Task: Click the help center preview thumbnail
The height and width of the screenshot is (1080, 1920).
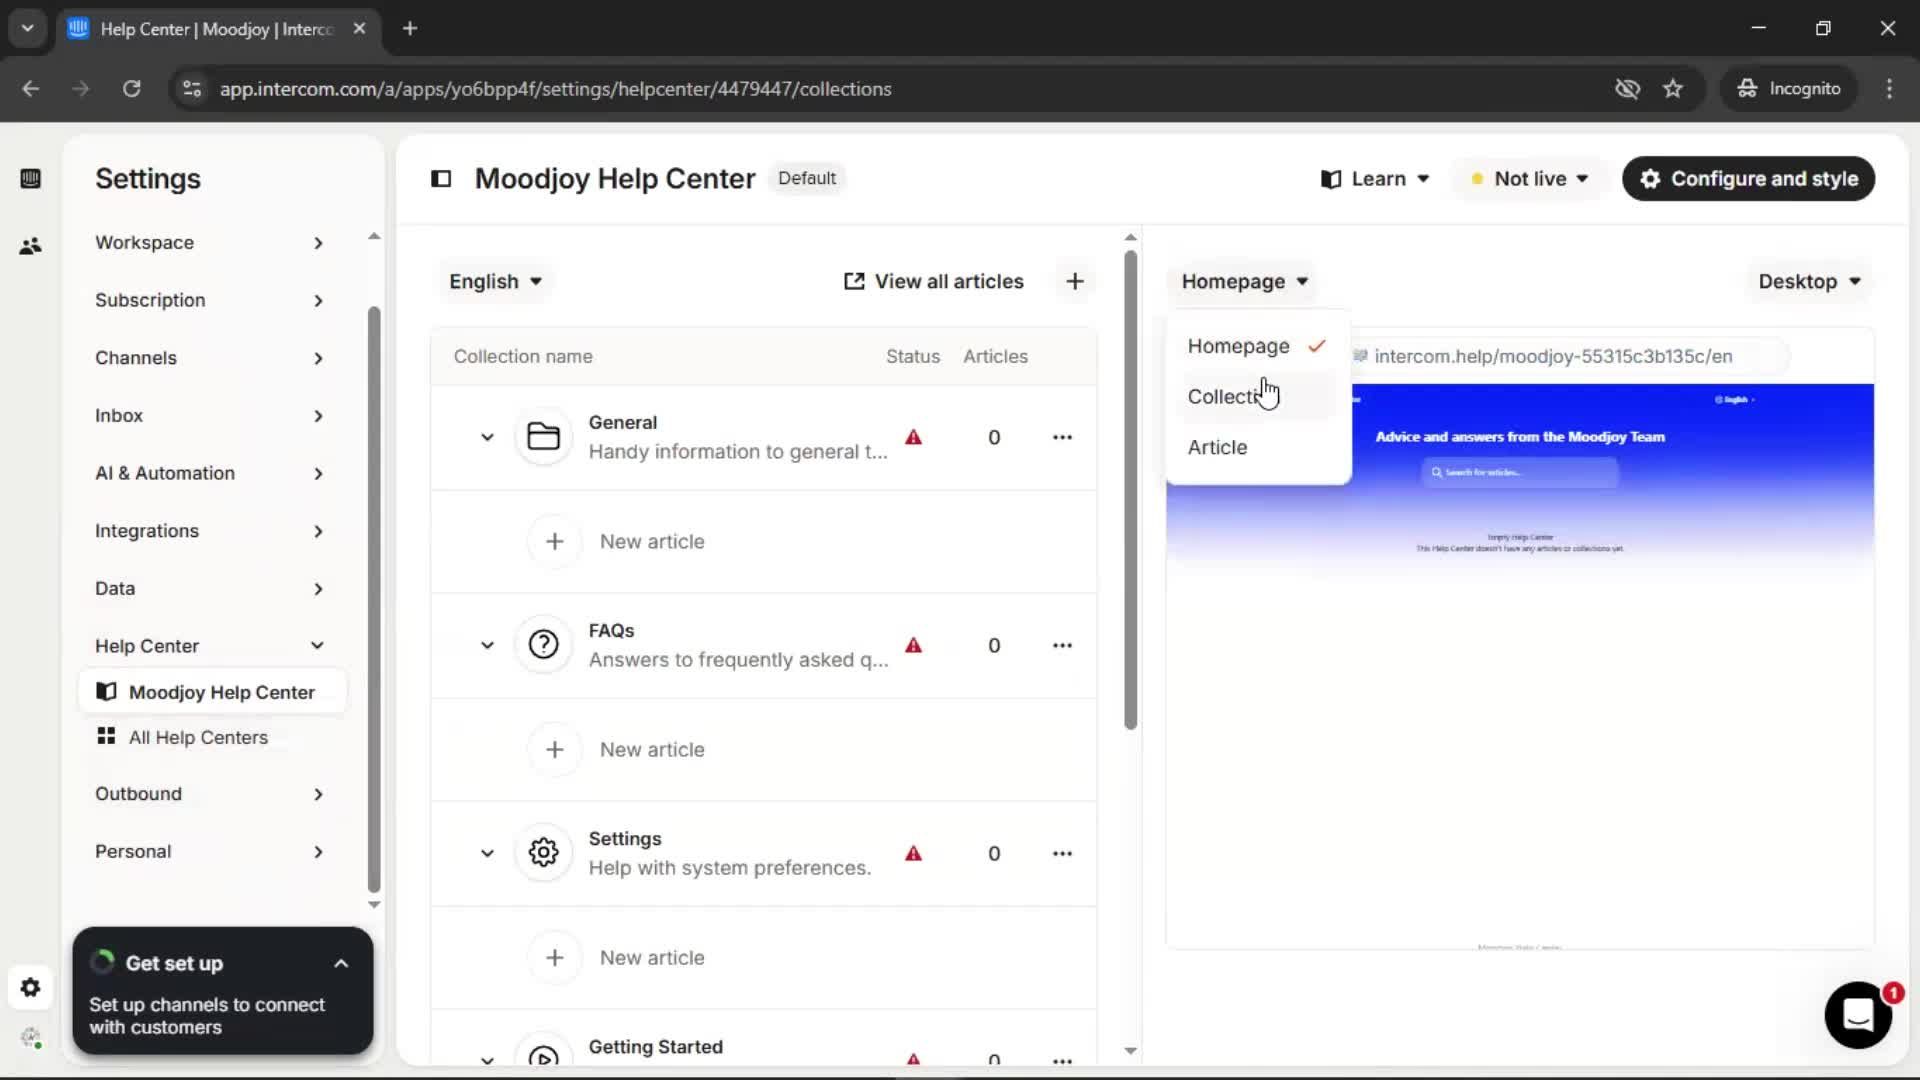Action: click(1519, 665)
